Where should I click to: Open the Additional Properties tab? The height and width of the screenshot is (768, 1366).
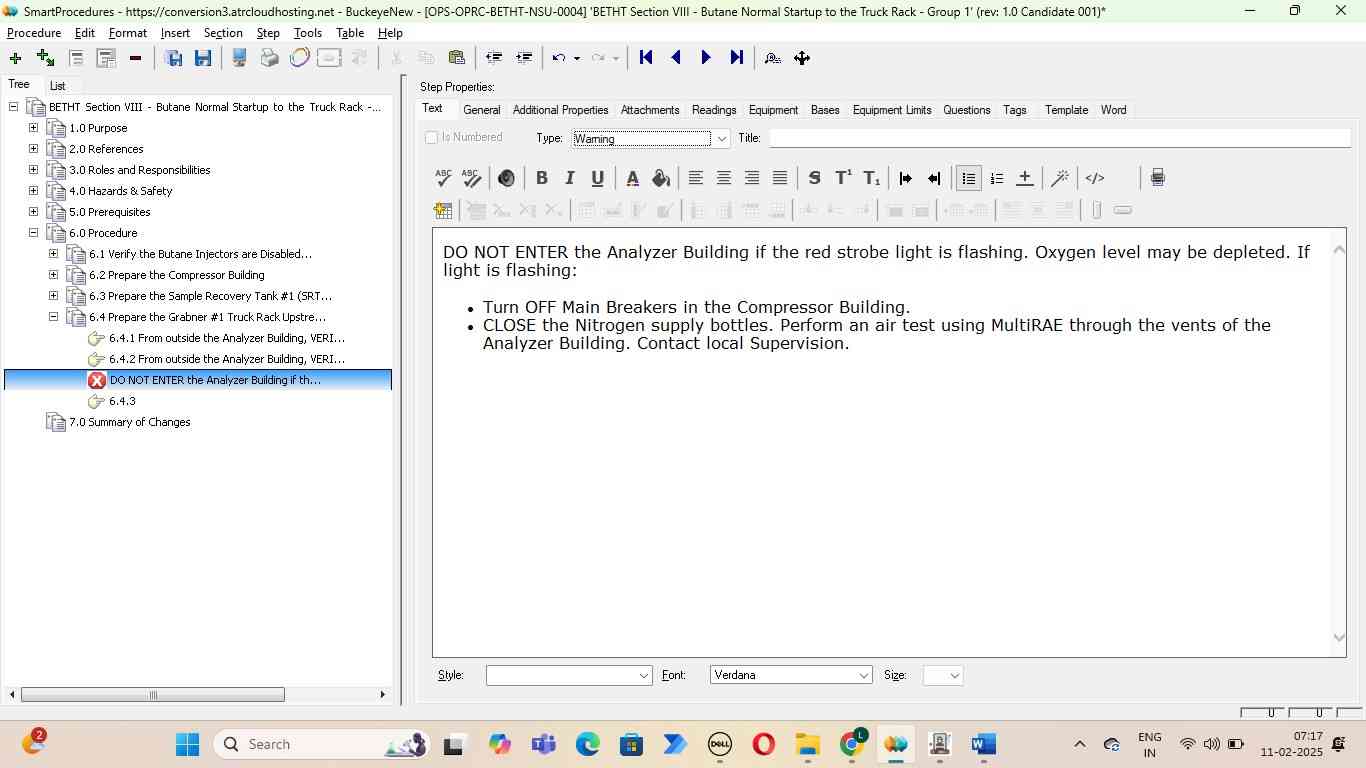click(560, 110)
